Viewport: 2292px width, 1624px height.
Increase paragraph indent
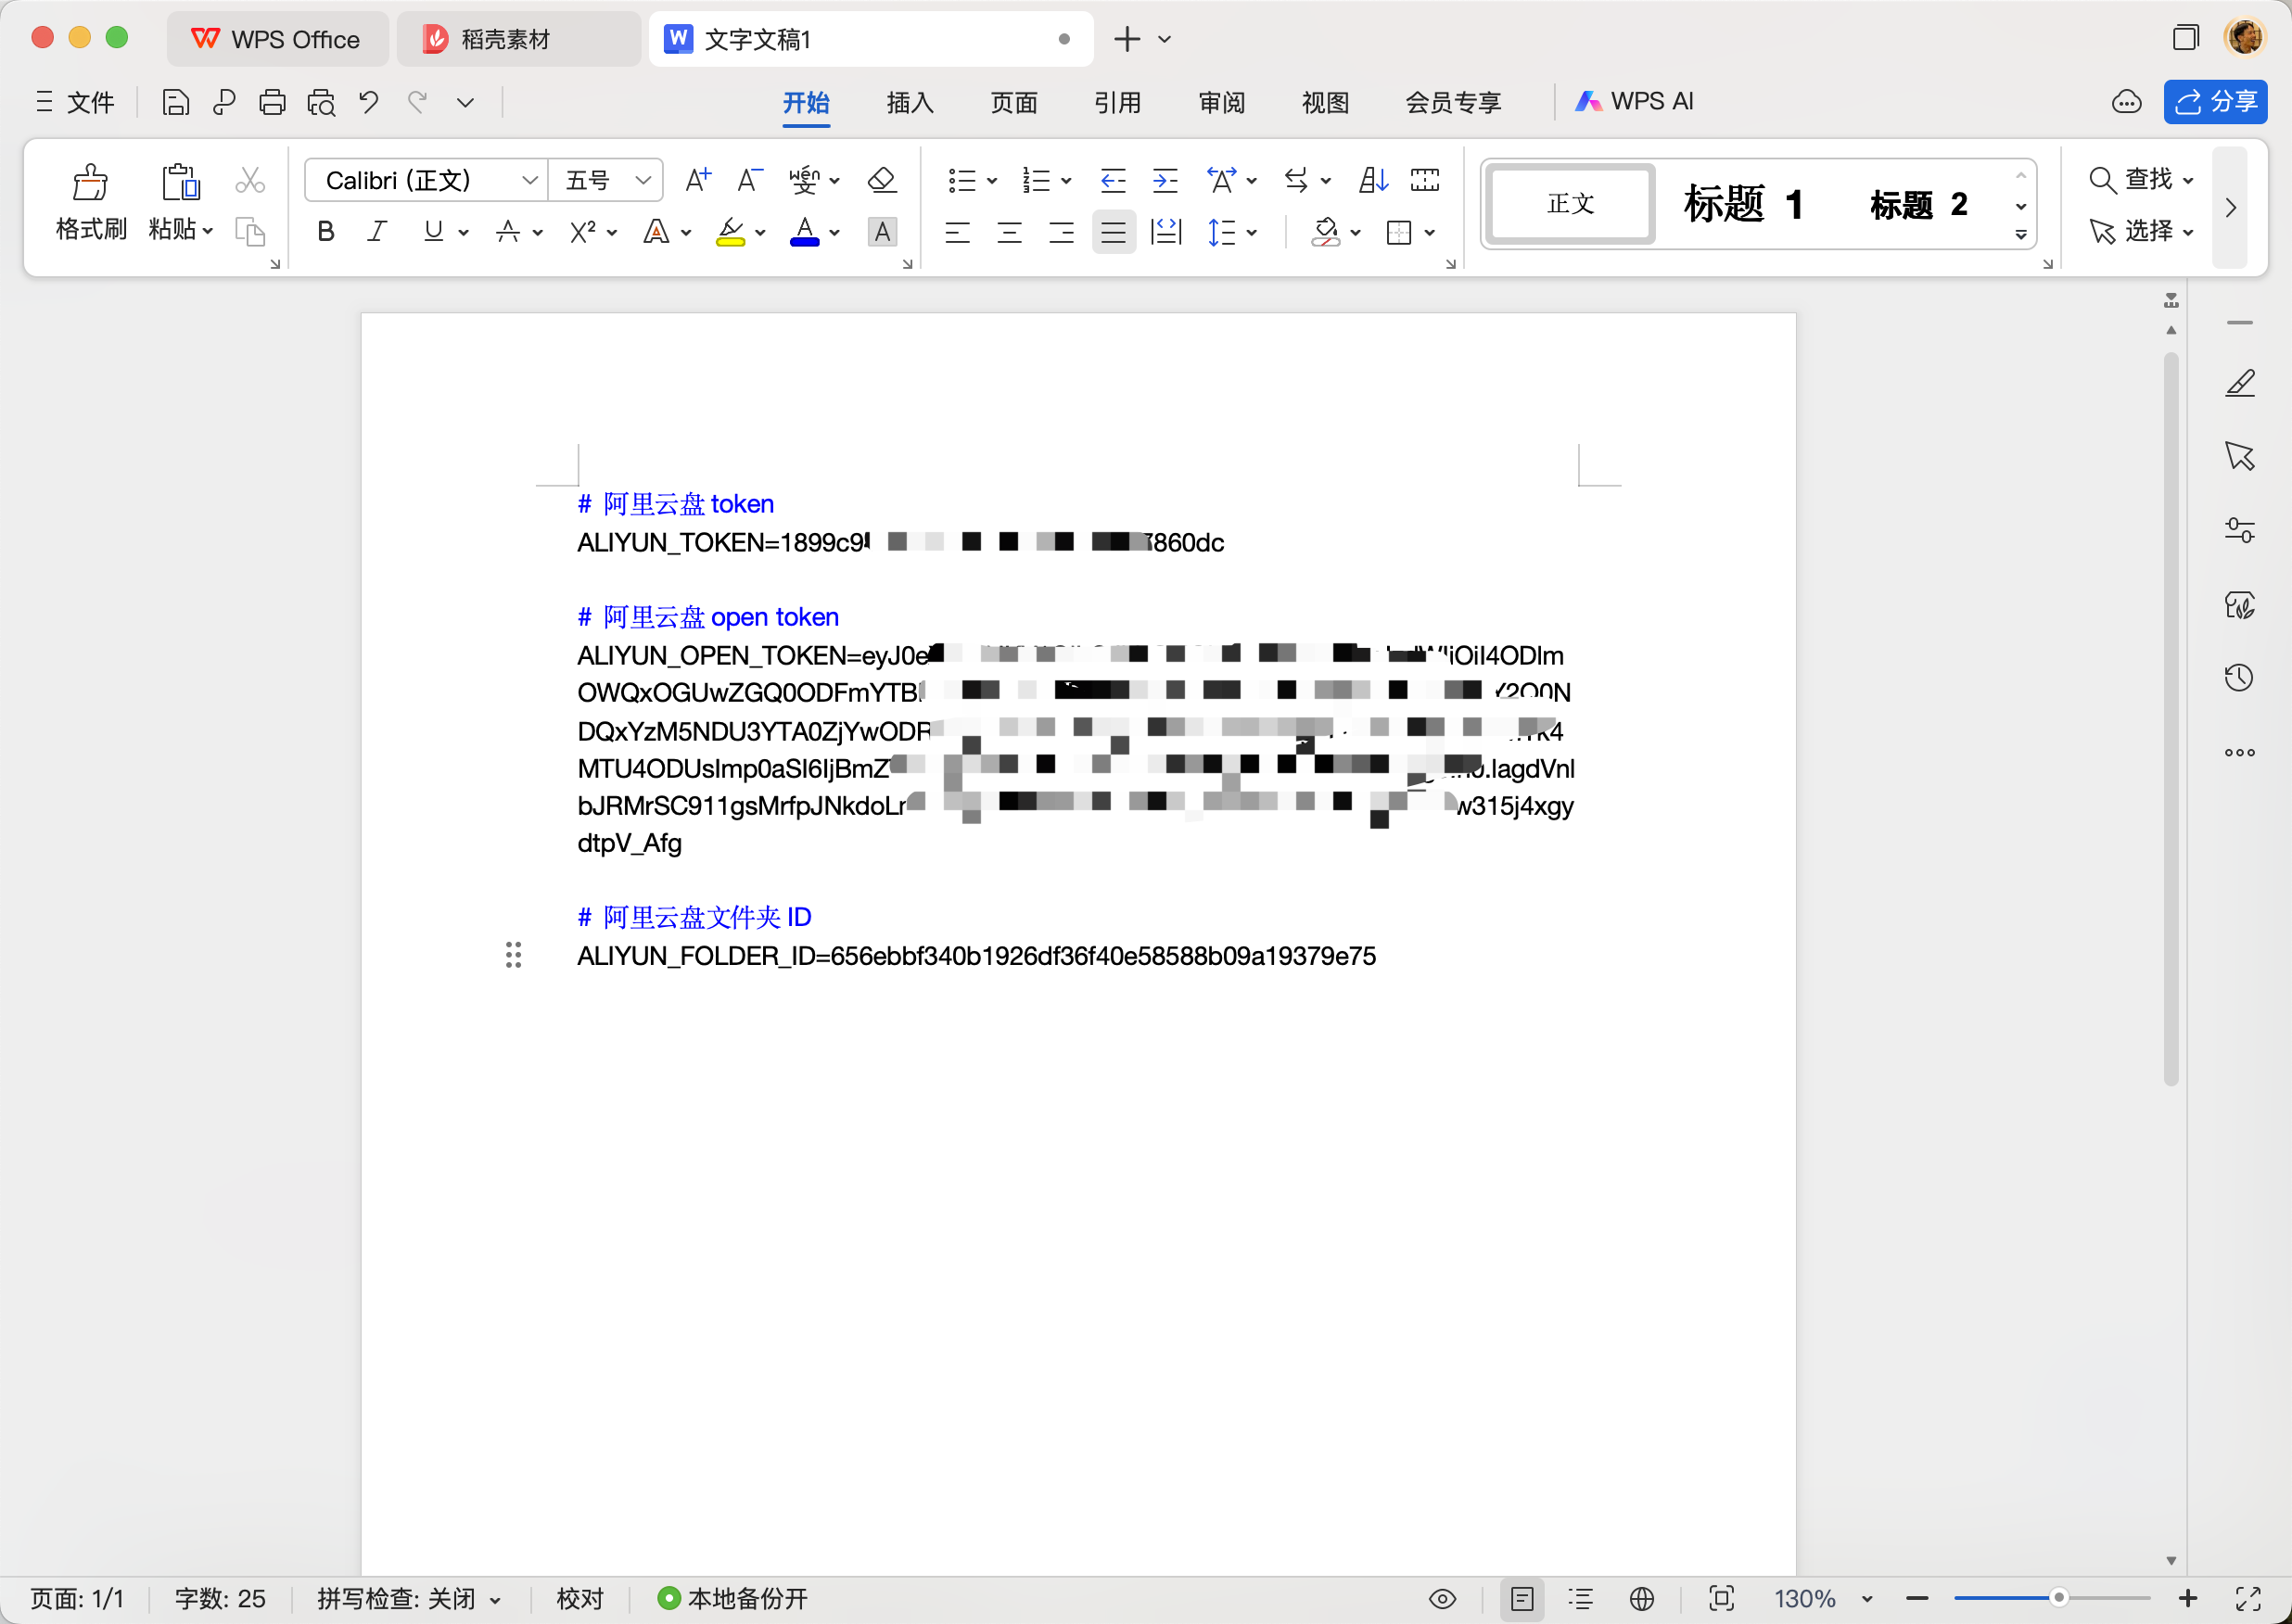click(1165, 180)
